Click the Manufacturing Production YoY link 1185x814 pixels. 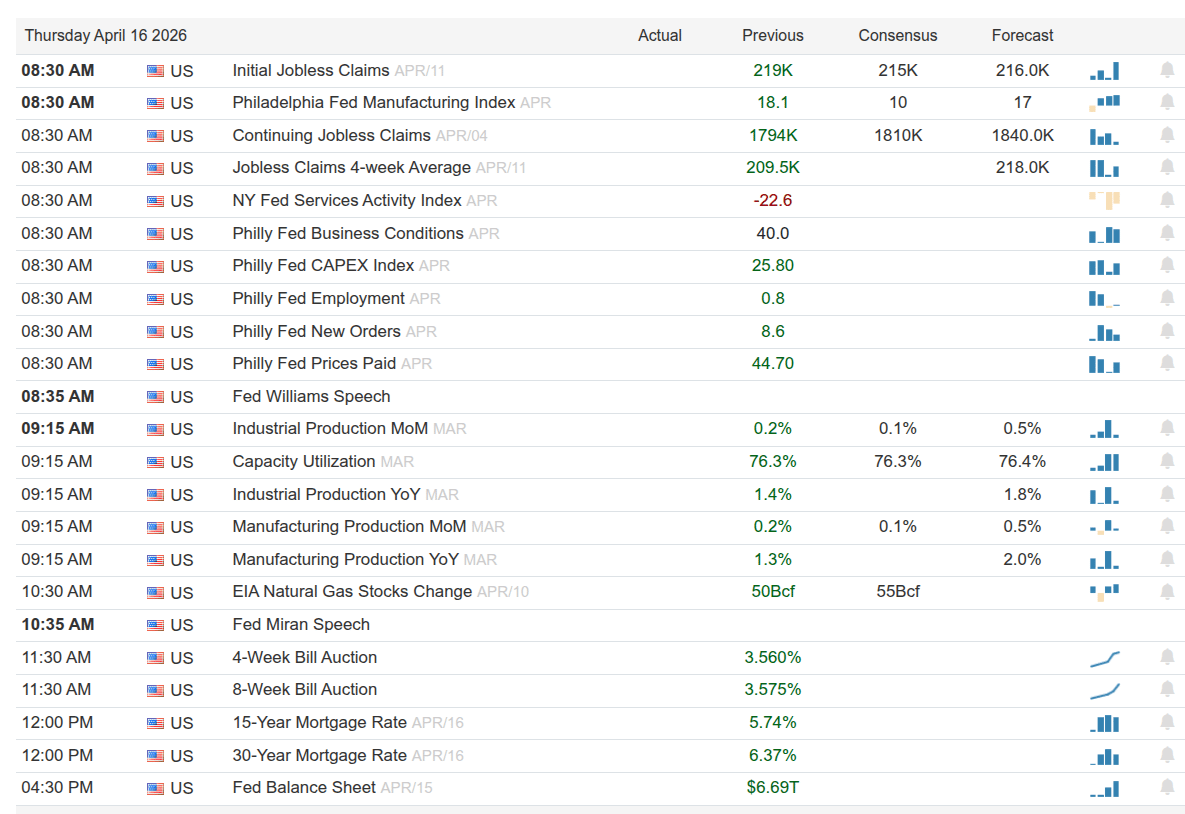(x=345, y=560)
